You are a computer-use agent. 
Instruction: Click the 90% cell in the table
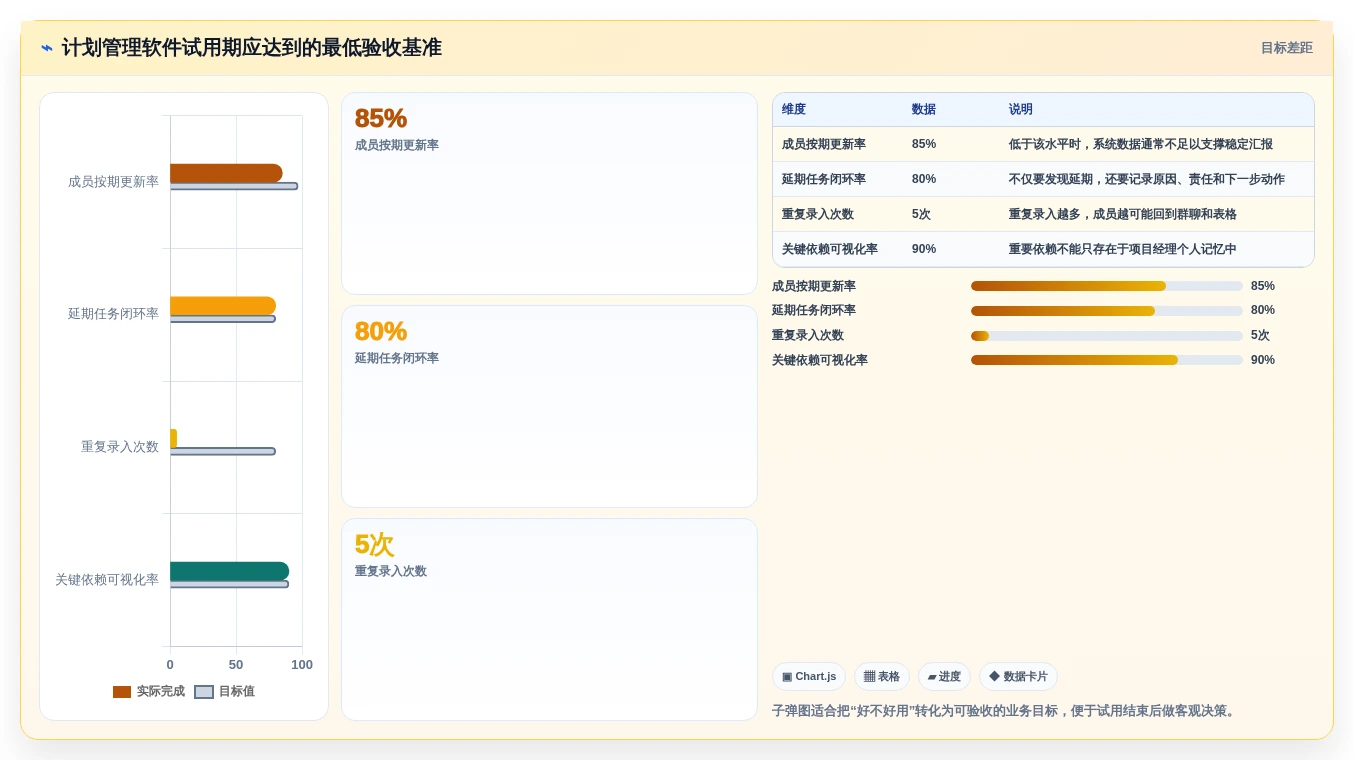[924, 250]
